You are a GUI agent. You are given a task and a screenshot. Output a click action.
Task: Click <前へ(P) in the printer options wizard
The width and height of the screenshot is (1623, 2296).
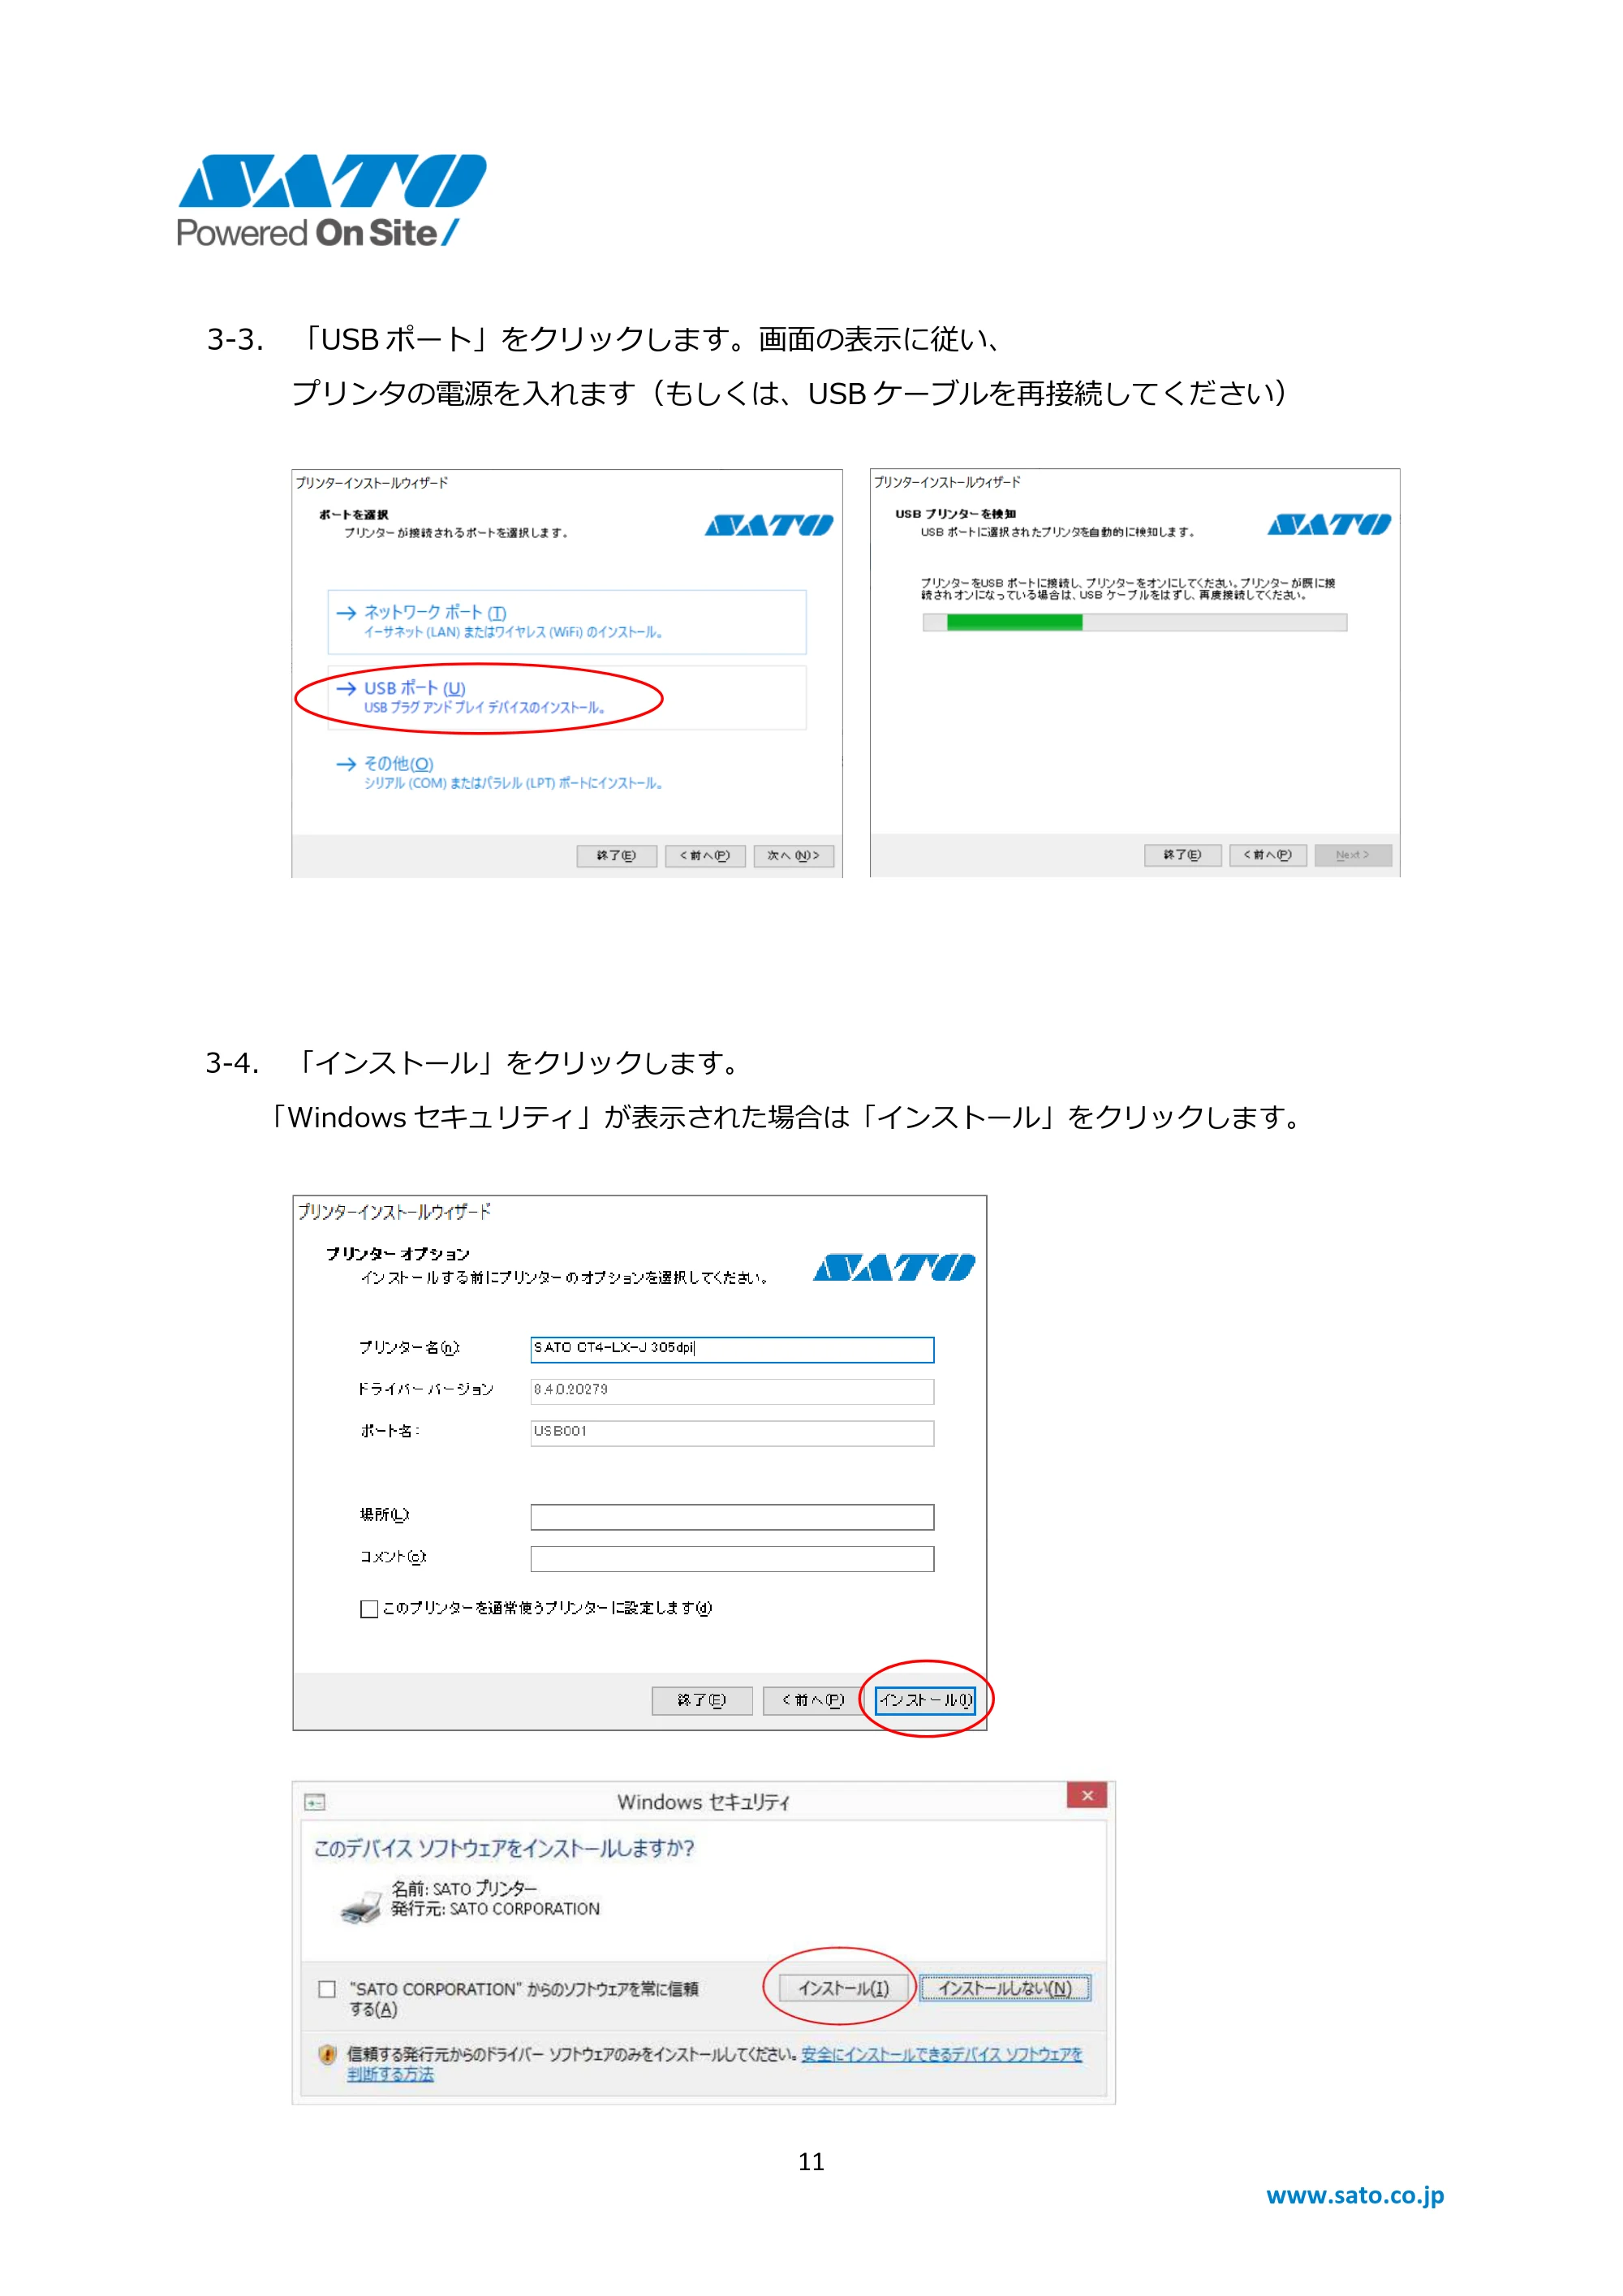pos(813,1700)
